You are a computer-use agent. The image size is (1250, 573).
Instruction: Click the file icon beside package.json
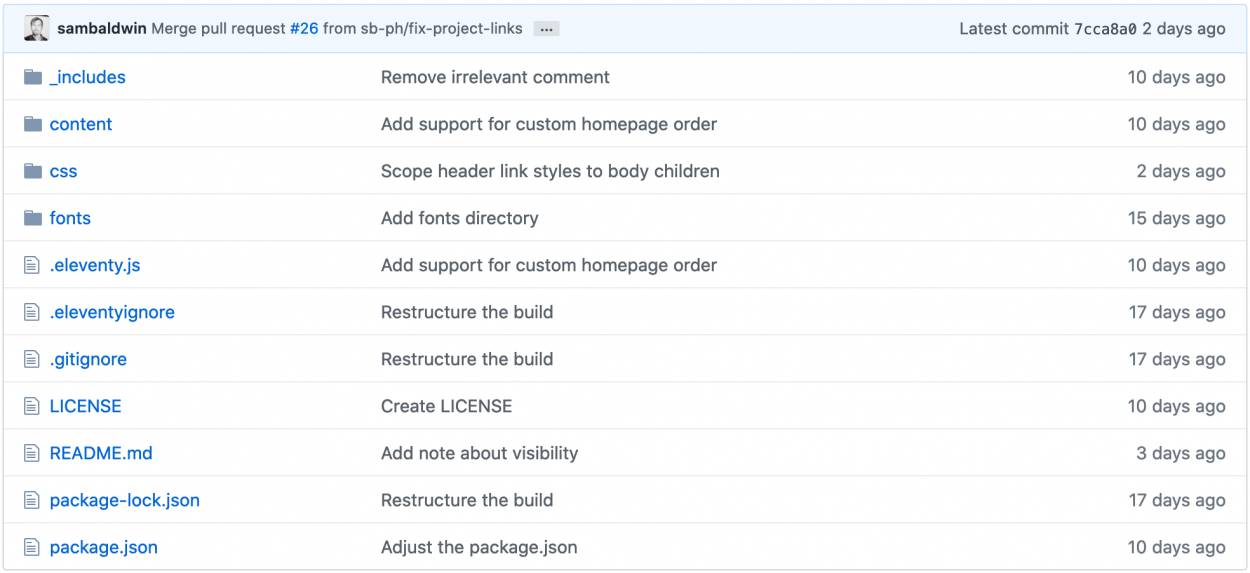(32, 547)
